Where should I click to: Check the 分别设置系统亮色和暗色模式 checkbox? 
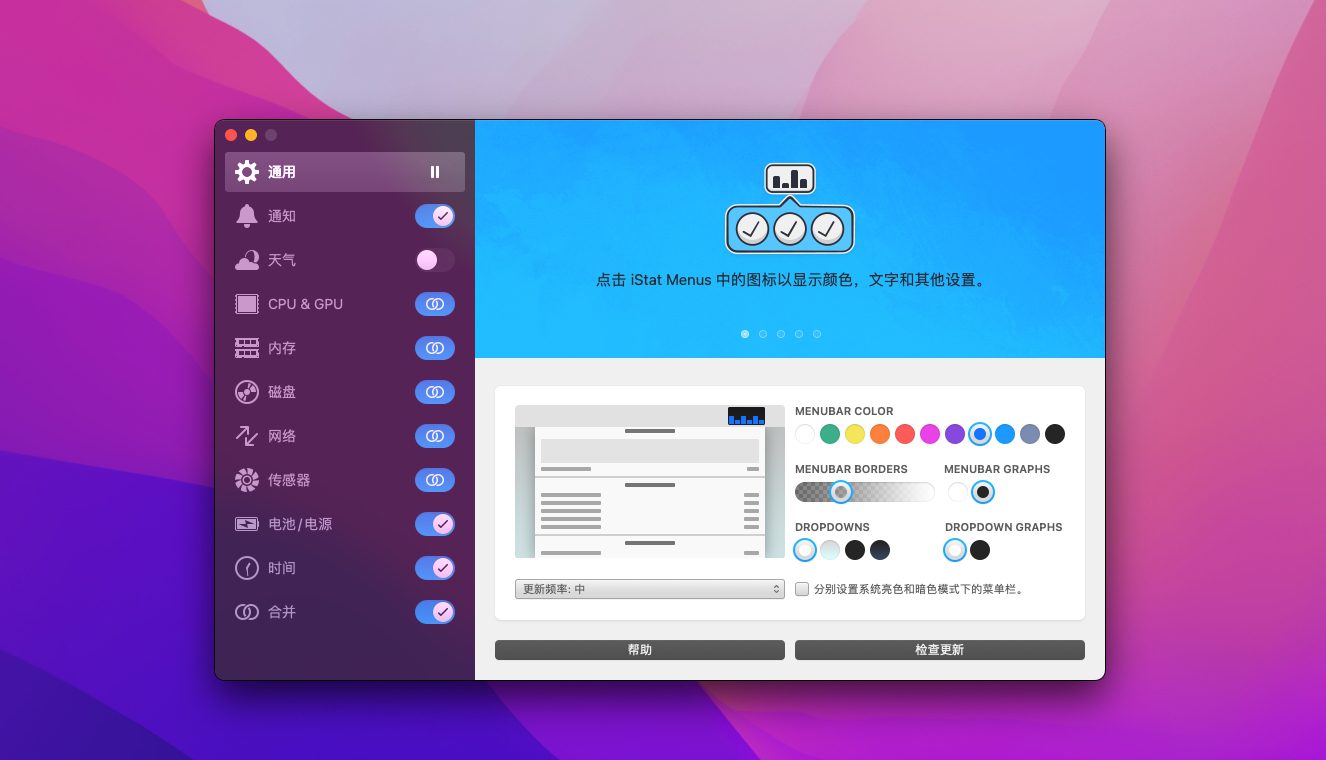tap(802, 589)
